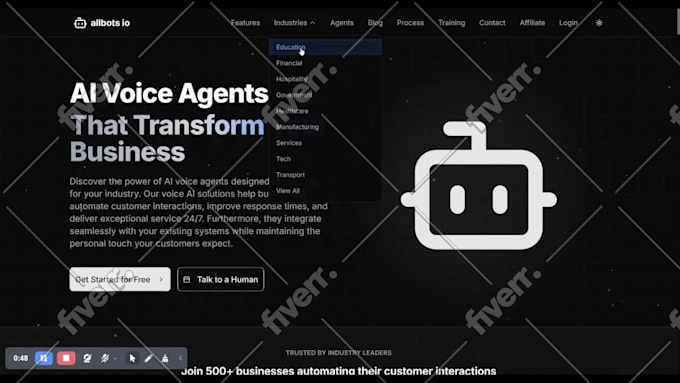Select Transport in Industries menu
The width and height of the screenshot is (680, 383).
[325, 175]
